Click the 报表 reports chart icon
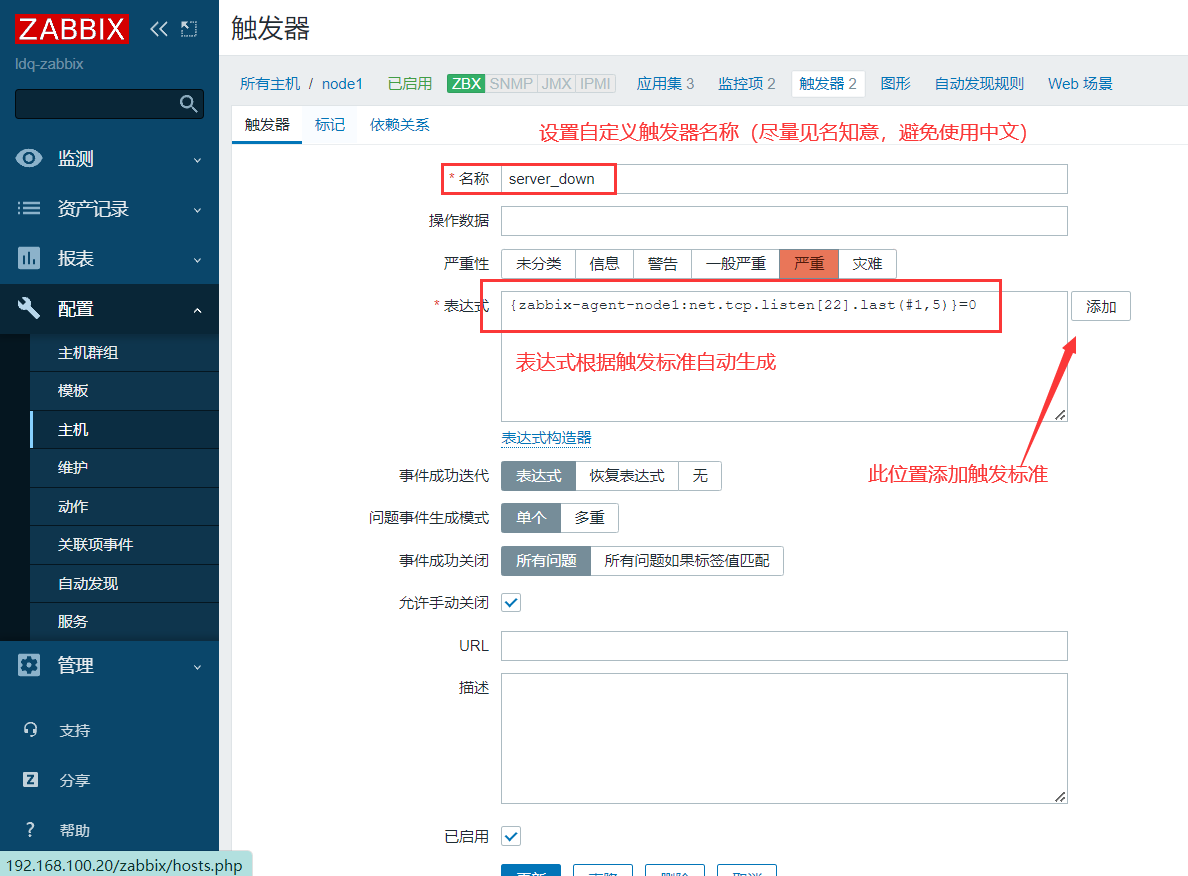Image resolution: width=1188 pixels, height=876 pixels. [30, 259]
